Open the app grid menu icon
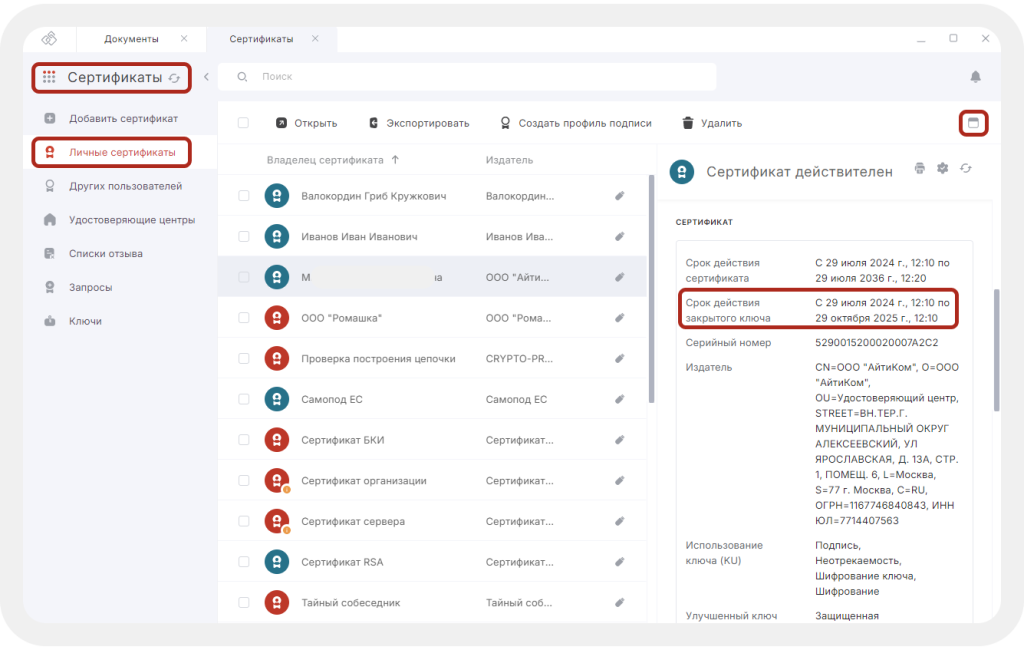Screen dimensions: 1024x650 click(x=49, y=77)
